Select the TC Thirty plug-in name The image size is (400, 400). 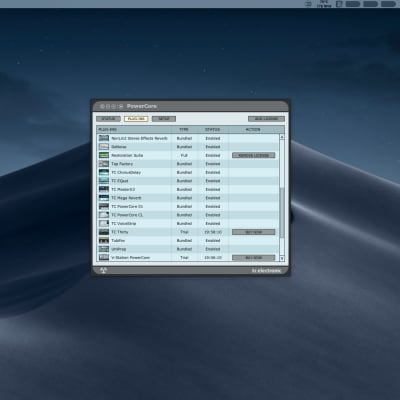point(120,232)
